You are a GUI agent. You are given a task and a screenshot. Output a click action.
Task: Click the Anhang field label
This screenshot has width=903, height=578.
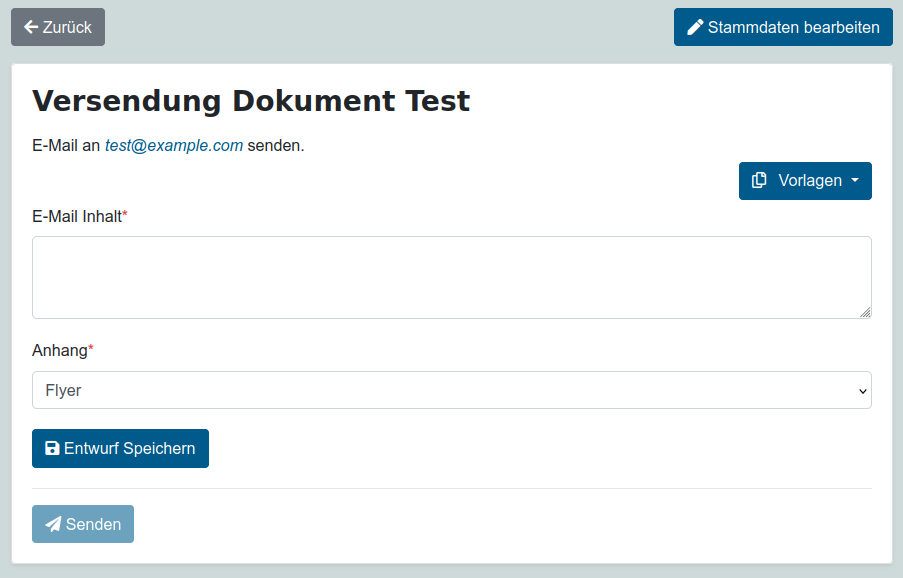pos(60,350)
